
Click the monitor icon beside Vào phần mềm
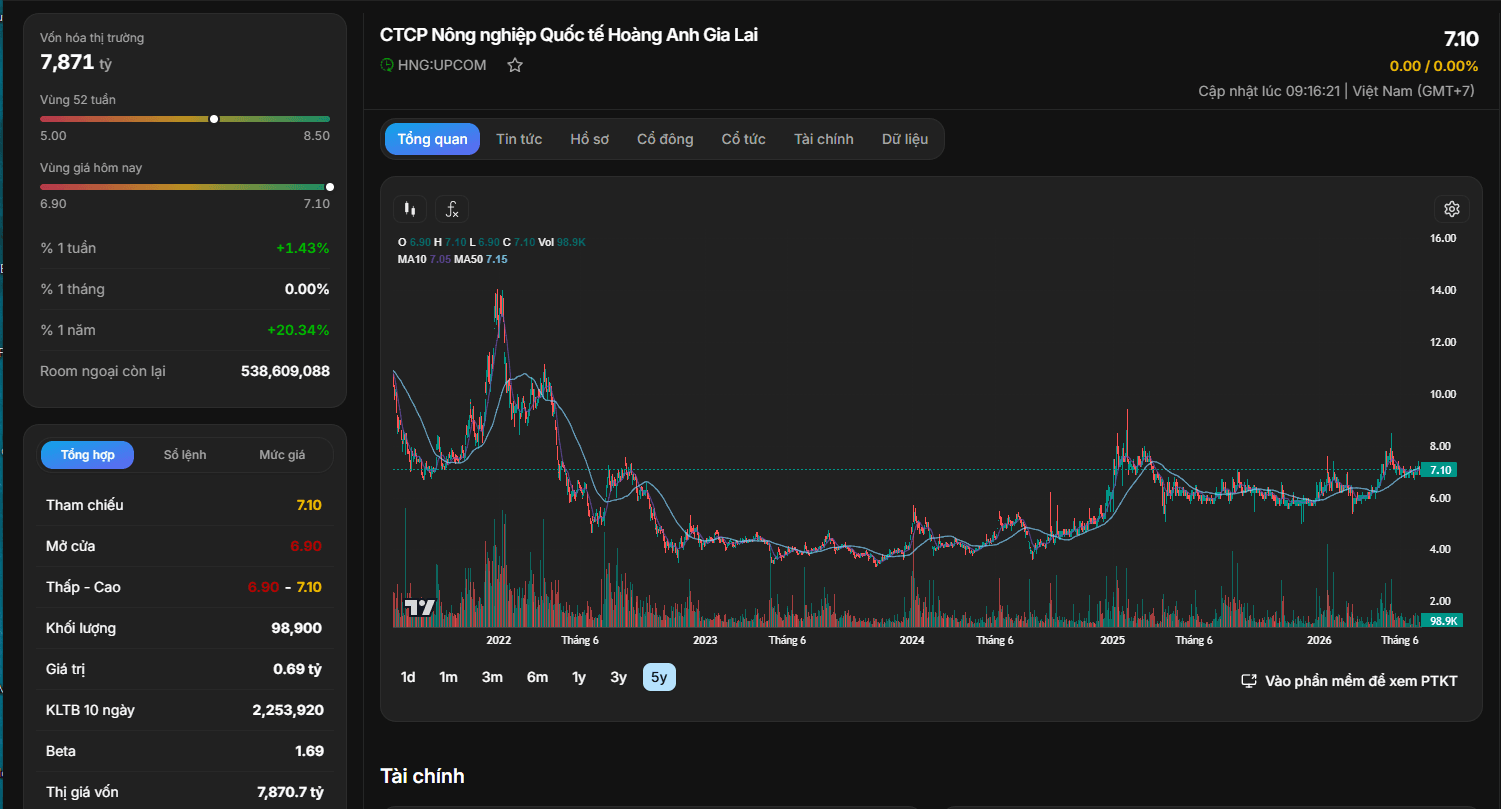click(x=1249, y=681)
